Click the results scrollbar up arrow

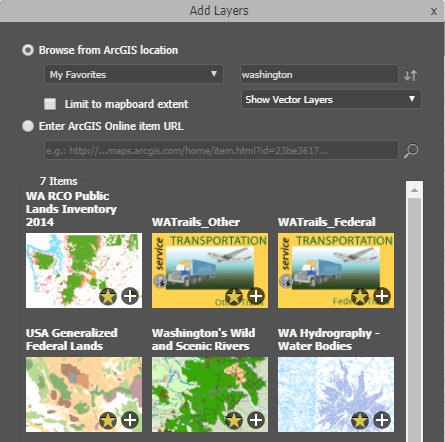[x=414, y=190]
